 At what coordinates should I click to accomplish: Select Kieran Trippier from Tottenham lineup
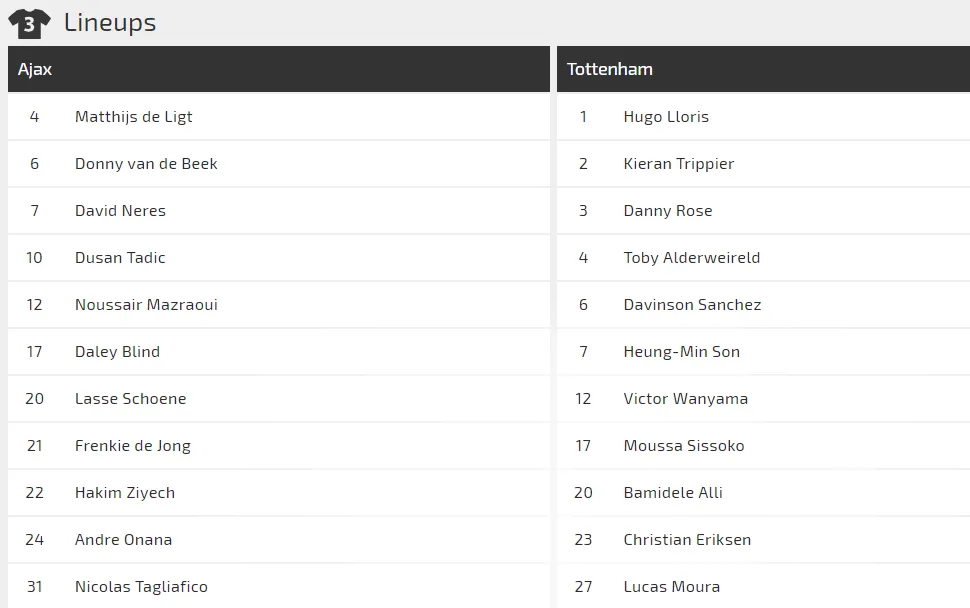click(678, 164)
